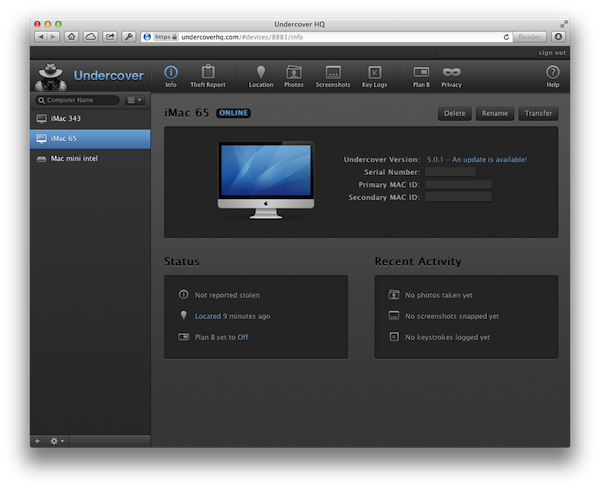Click the 'No photos taken yet' icon
Screen dimensions: 600x489
click(394, 295)
